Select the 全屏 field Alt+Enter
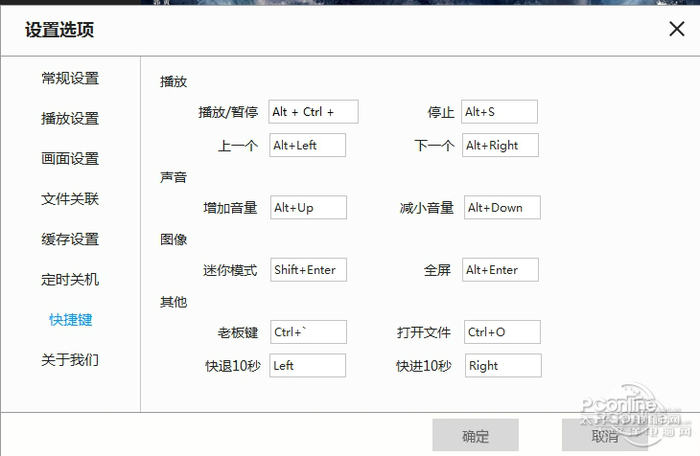Screen dimensions: 700x456 pyautogui.click(x=500, y=270)
